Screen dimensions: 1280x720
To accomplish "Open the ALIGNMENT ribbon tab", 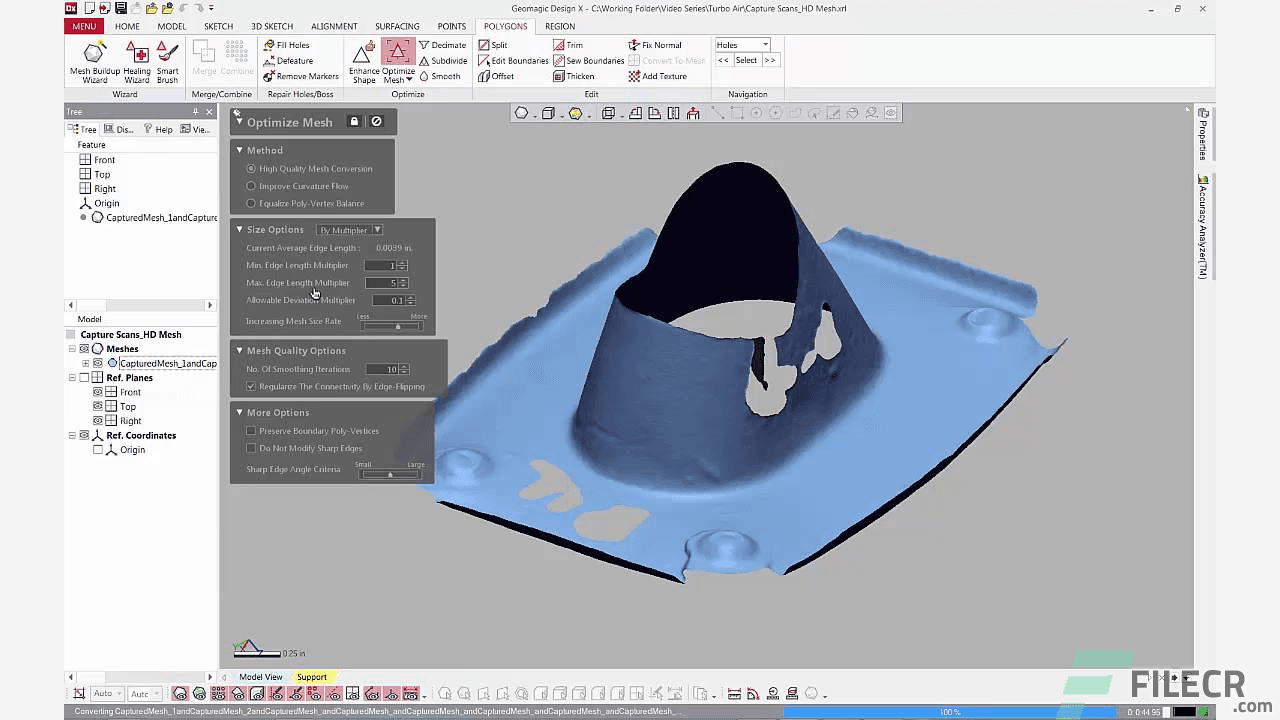I will pyautogui.click(x=334, y=26).
